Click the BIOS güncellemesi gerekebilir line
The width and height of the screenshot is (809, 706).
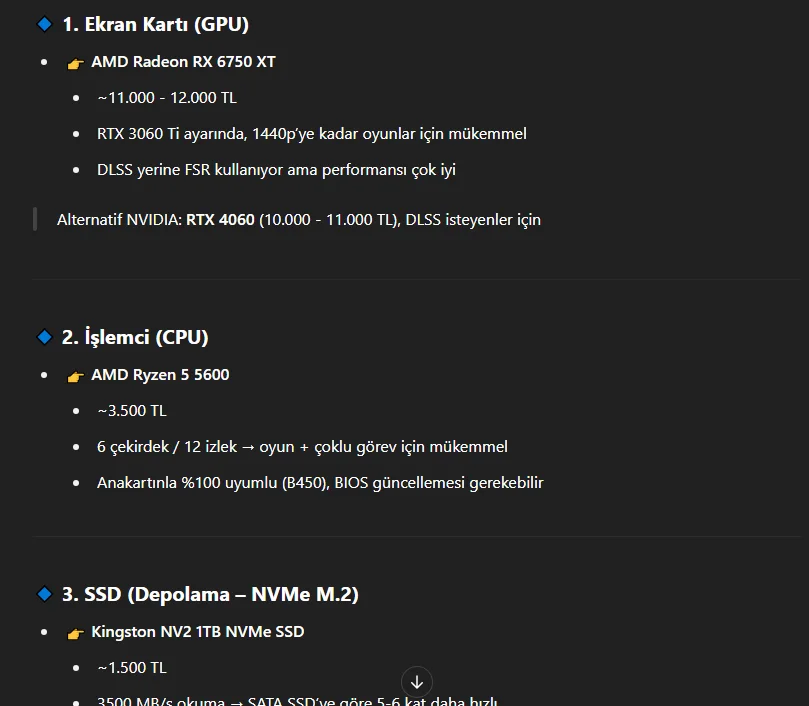point(320,483)
